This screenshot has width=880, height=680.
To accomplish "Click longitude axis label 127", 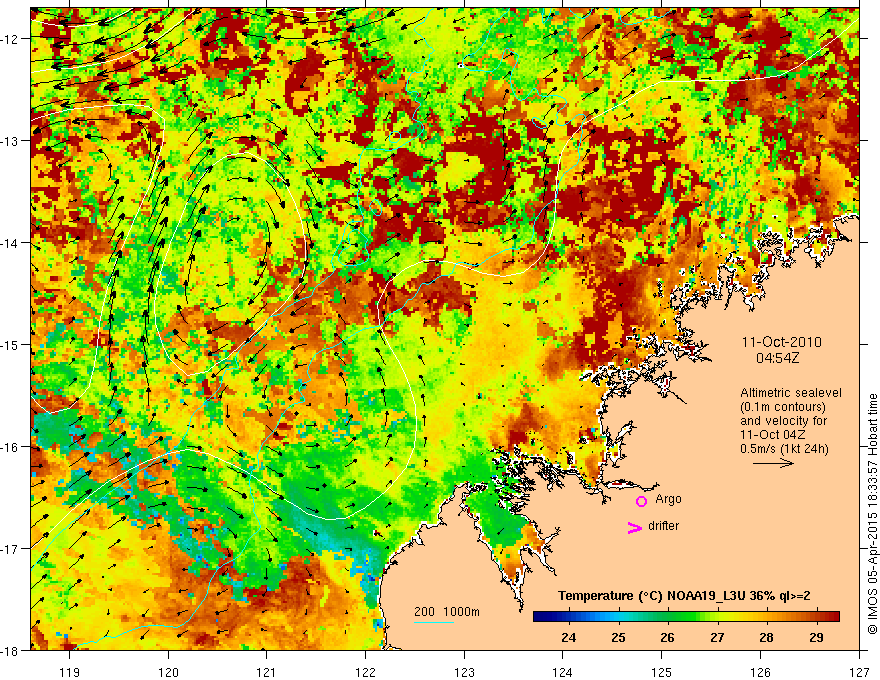I will [859, 671].
